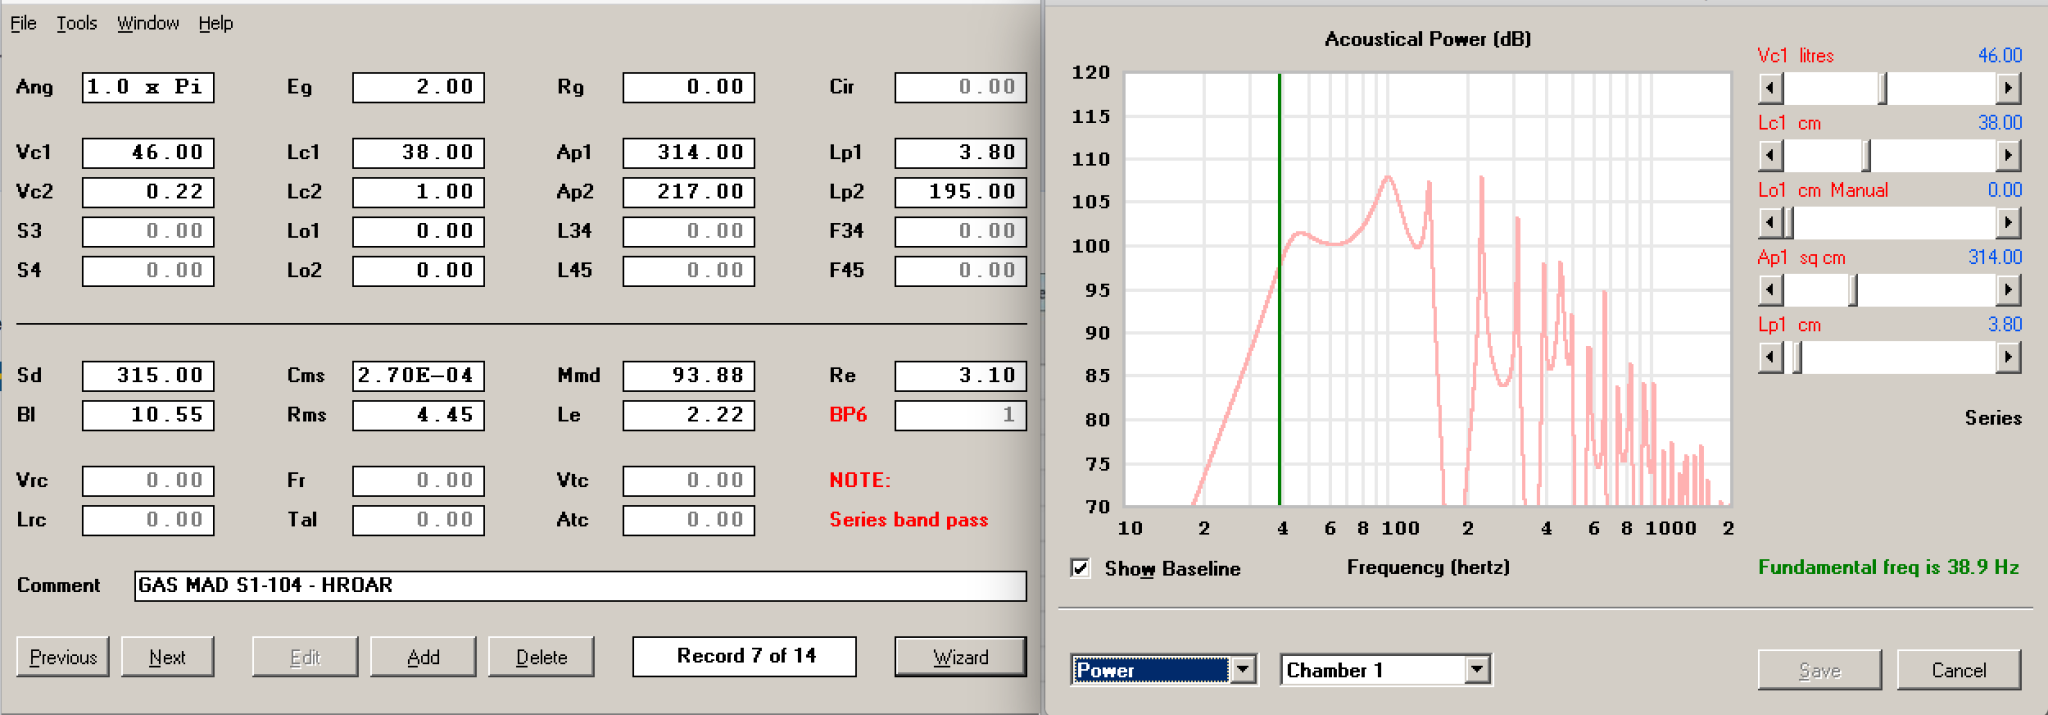
Task: Click the BP6 field showing 1
Action: click(960, 415)
